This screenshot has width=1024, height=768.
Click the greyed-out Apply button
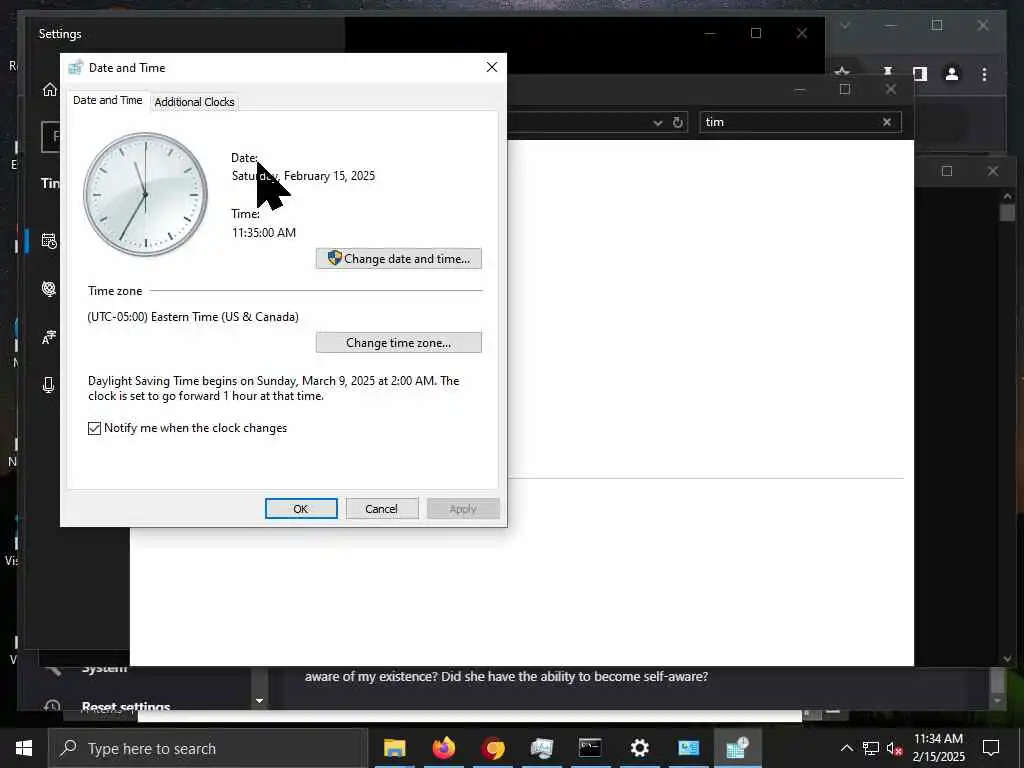463,509
